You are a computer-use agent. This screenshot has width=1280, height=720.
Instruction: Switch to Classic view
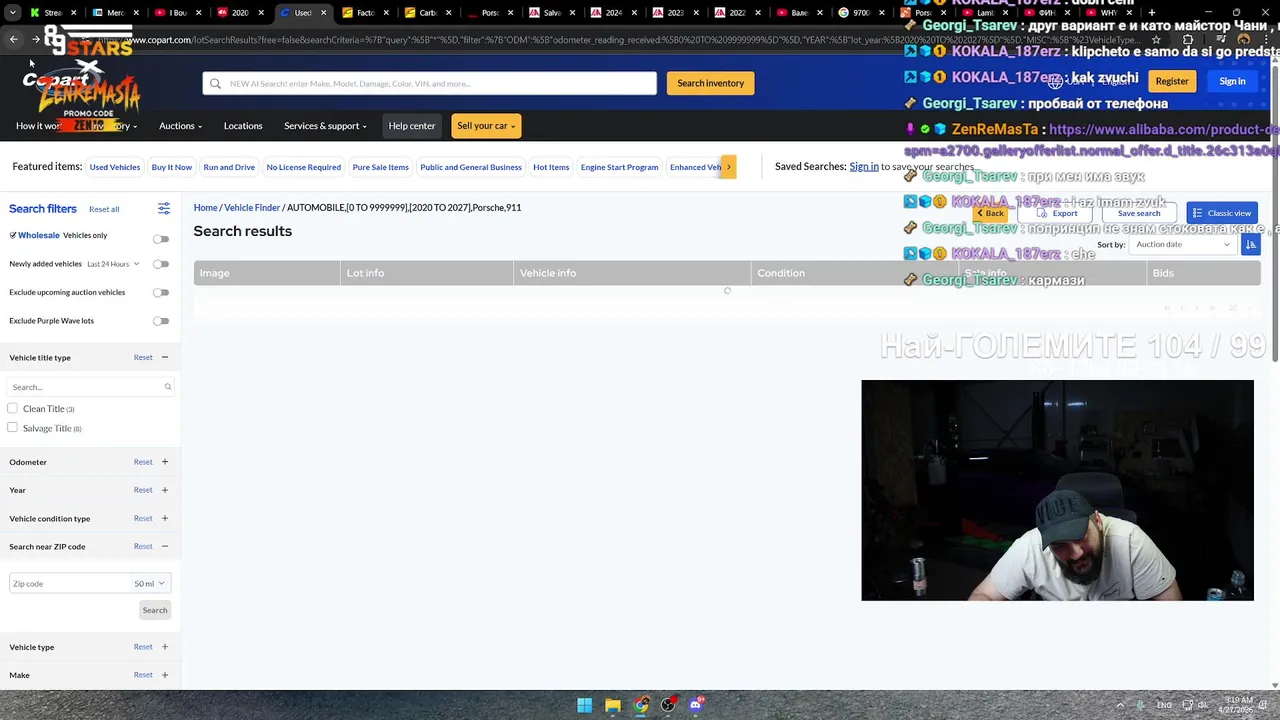point(1222,213)
